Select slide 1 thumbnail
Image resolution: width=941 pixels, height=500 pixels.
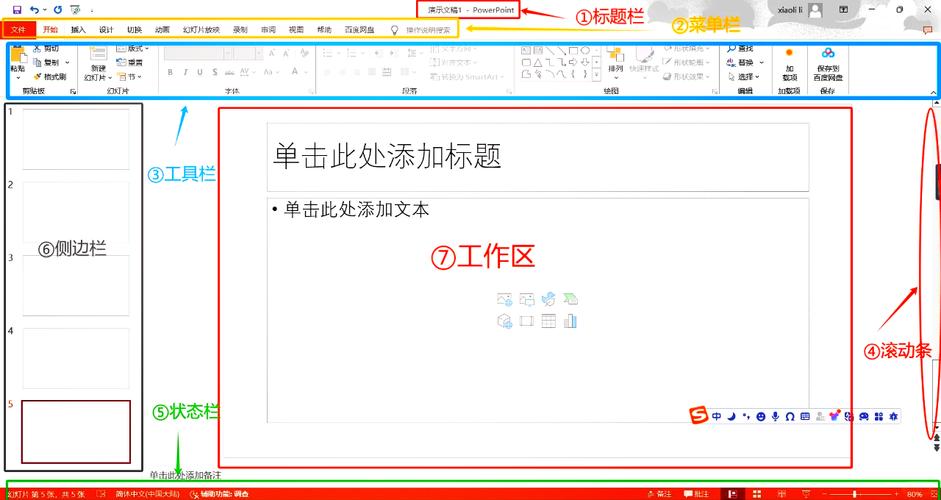pos(76,139)
